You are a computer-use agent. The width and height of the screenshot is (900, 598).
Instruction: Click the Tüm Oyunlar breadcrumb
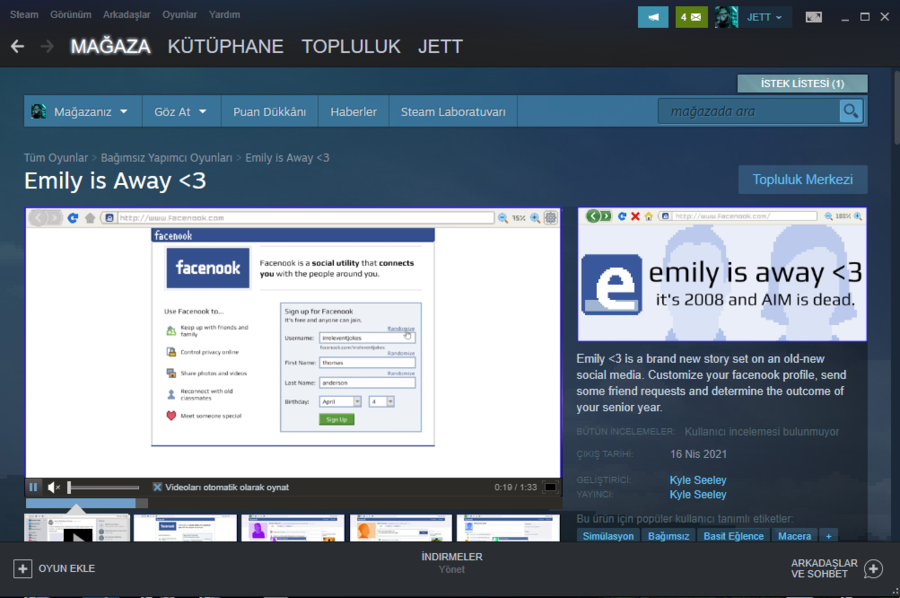pos(56,158)
